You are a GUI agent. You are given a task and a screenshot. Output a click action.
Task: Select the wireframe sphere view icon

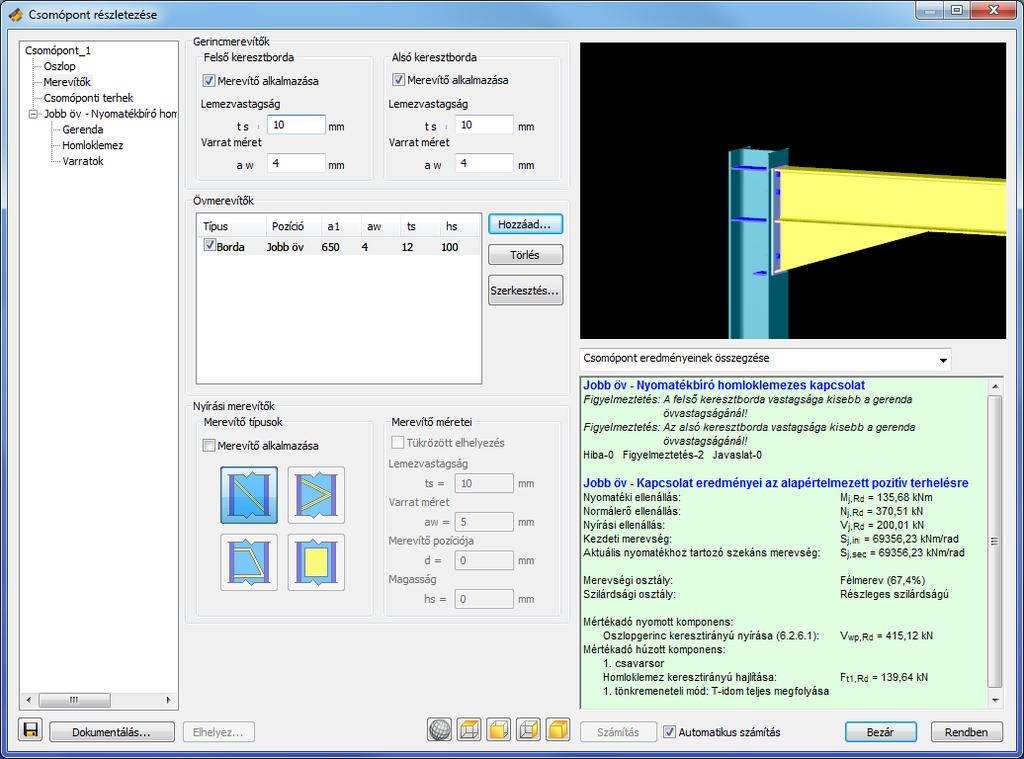(440, 730)
